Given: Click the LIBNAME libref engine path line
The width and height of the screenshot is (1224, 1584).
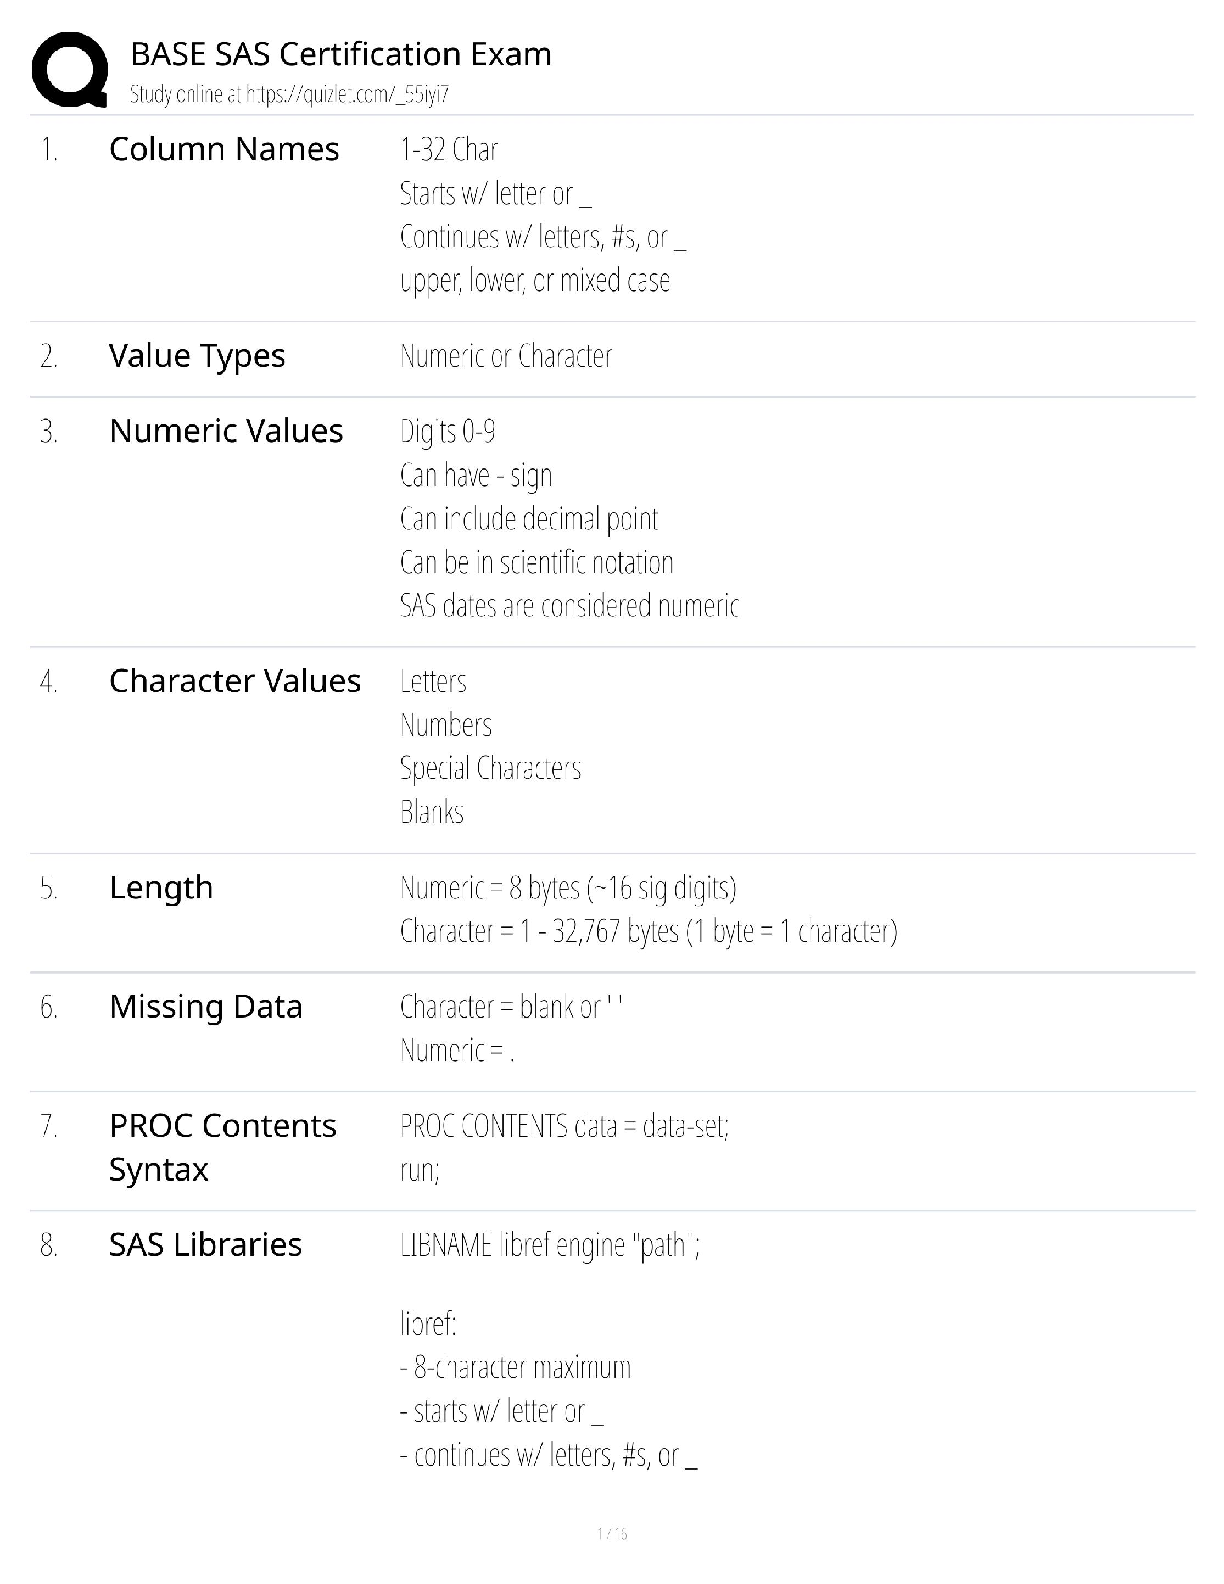Looking at the screenshot, I should coord(550,1246).
